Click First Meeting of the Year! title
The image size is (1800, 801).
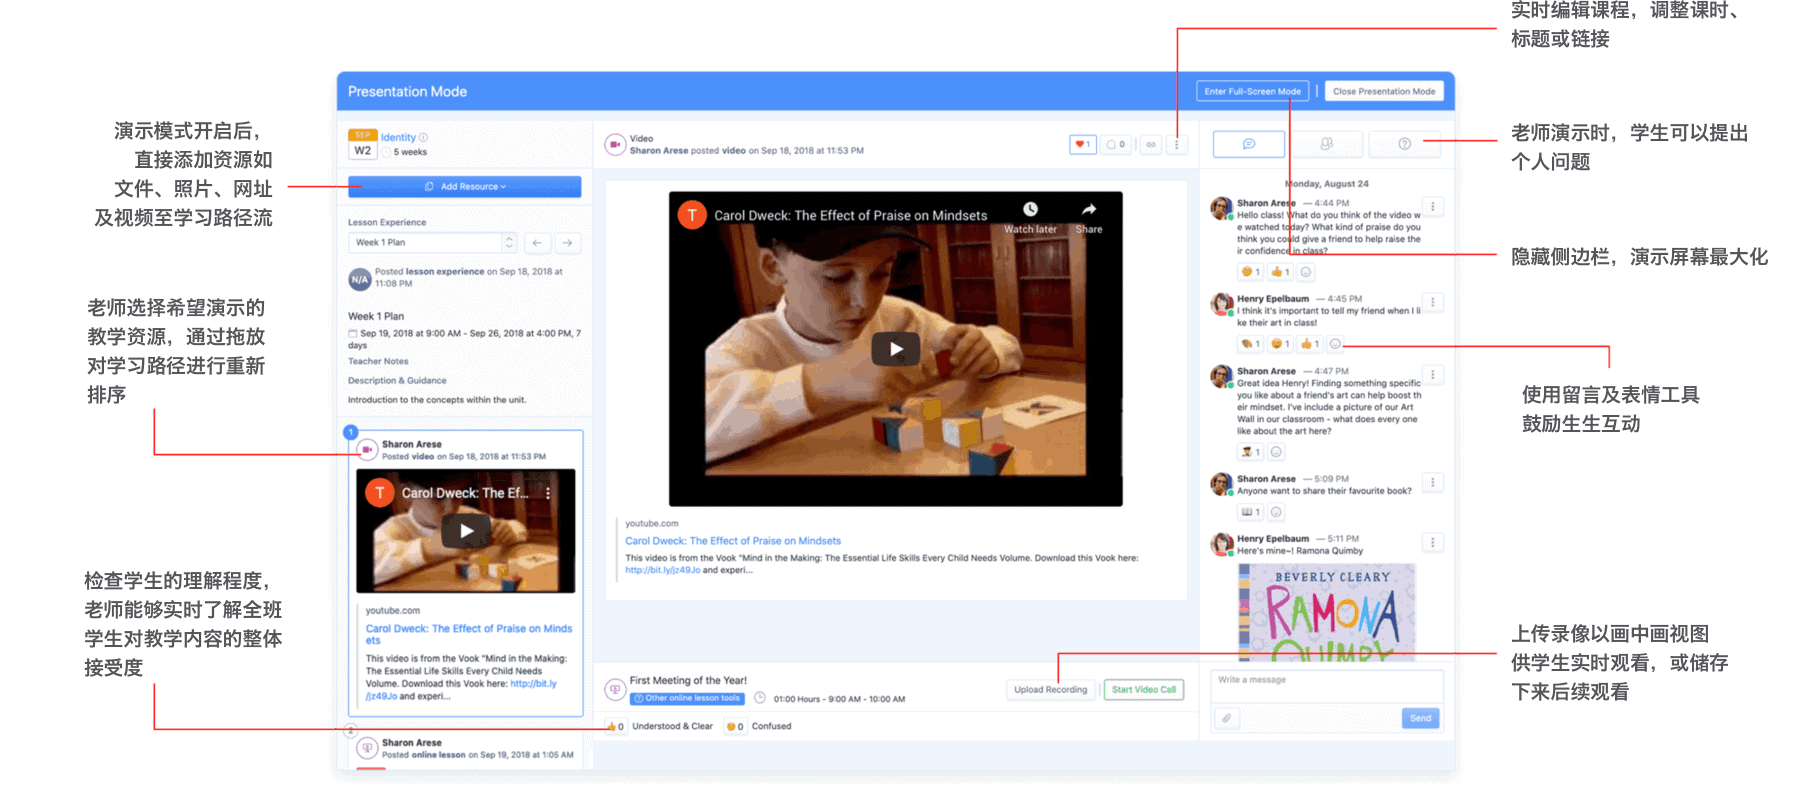pyautogui.click(x=688, y=680)
